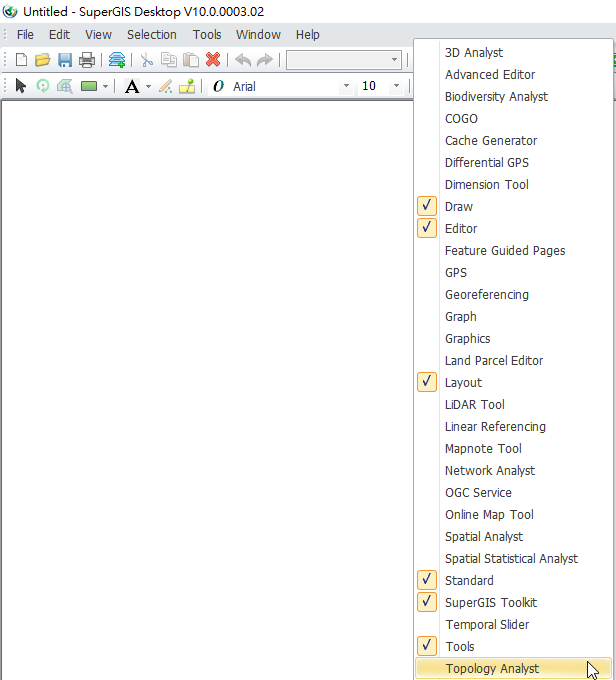Click the Undo arrow icon
The width and height of the screenshot is (616, 680).
point(243,60)
